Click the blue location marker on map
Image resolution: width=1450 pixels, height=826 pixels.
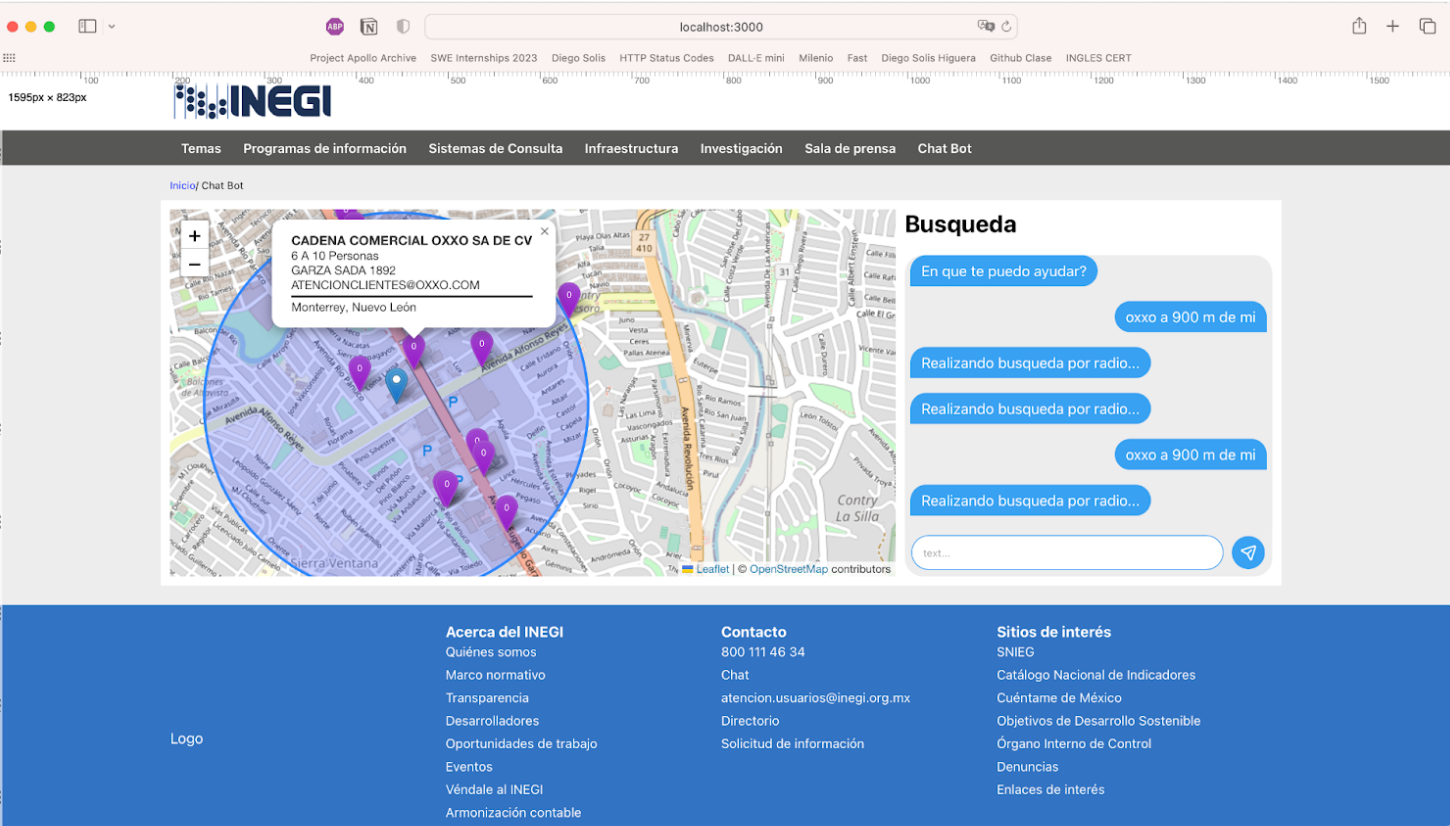tap(397, 384)
